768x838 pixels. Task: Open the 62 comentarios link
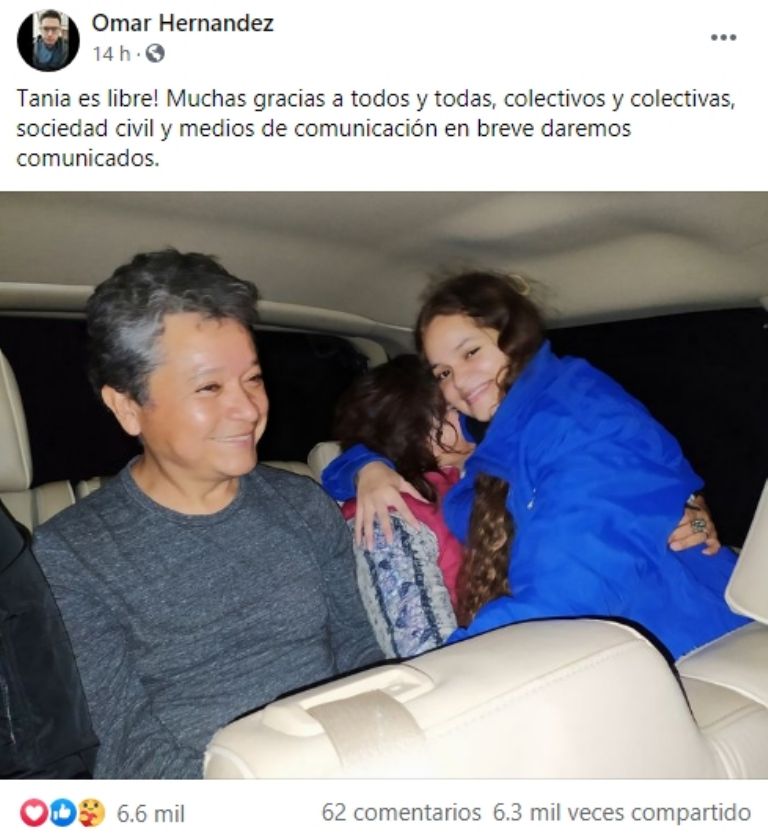(401, 813)
